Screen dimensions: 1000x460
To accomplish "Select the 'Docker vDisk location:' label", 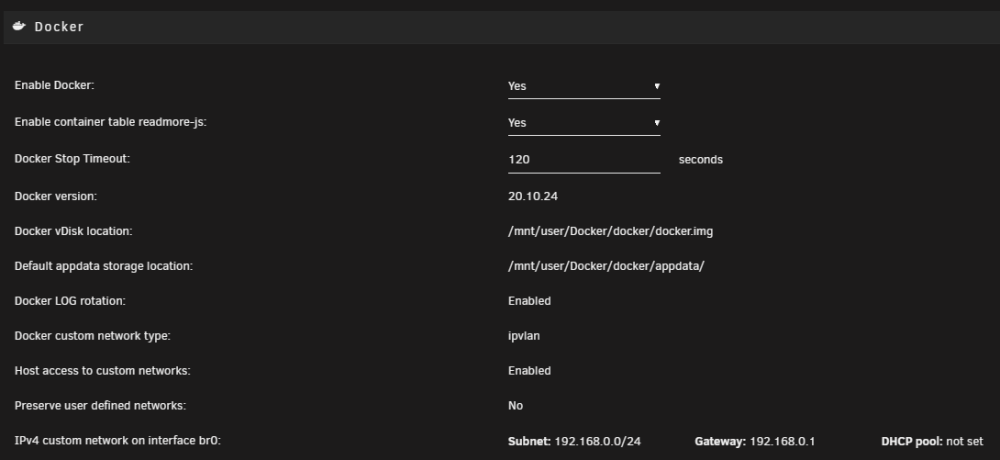I will 73,232.
